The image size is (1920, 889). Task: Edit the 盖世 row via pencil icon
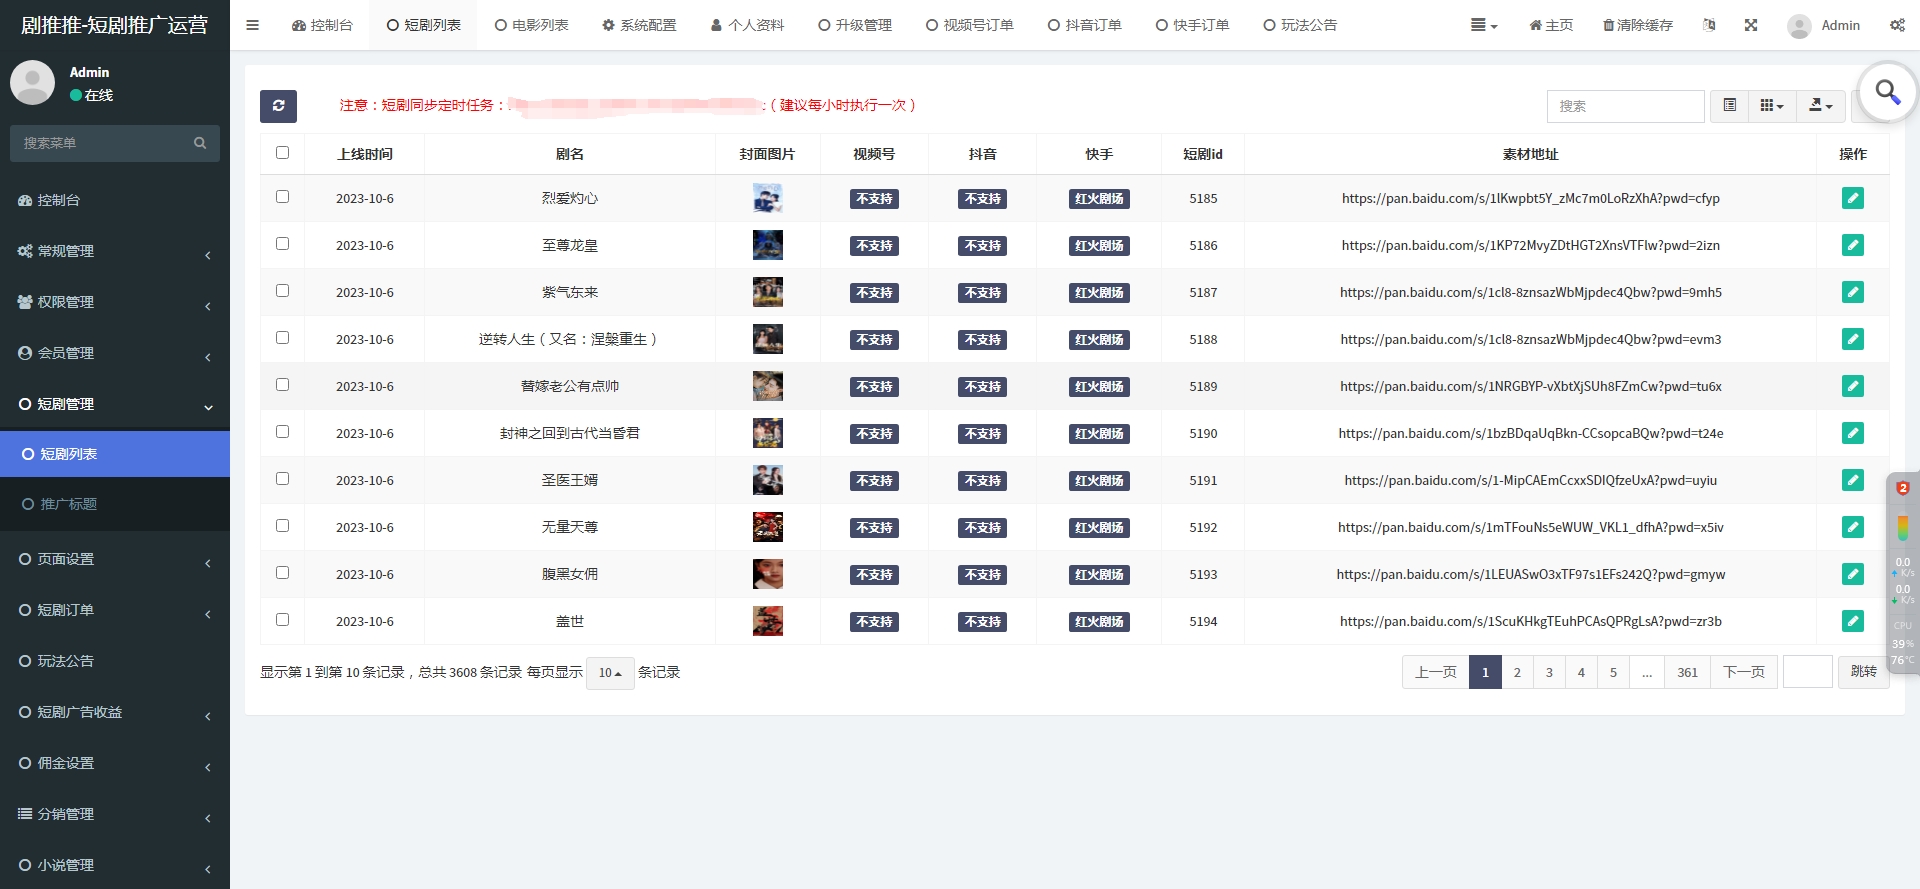(1852, 621)
